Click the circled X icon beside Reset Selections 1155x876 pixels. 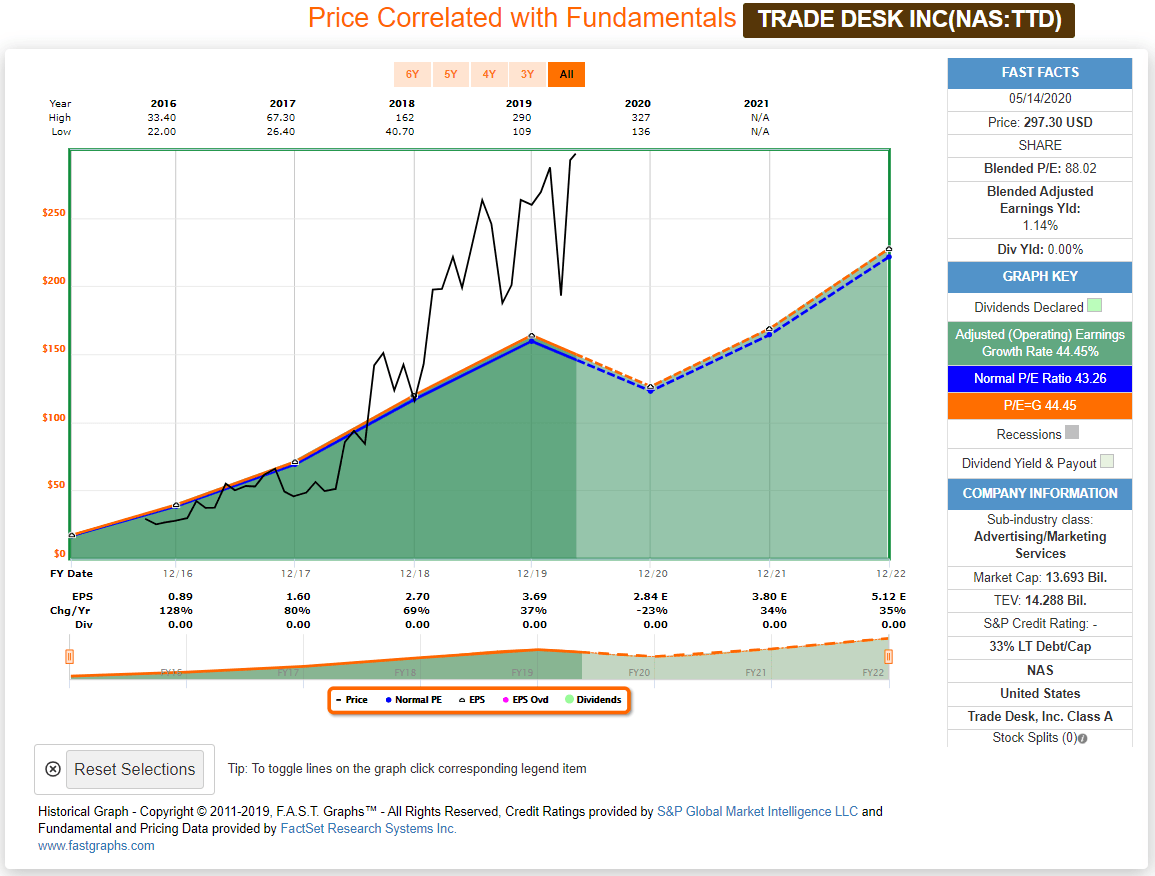pos(52,768)
